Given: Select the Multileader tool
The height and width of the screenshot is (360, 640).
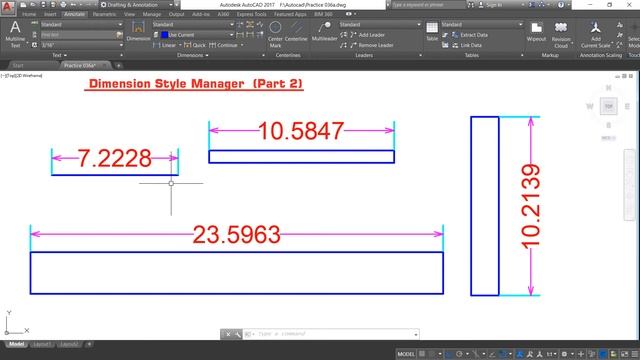Looking at the screenshot, I should [324, 31].
